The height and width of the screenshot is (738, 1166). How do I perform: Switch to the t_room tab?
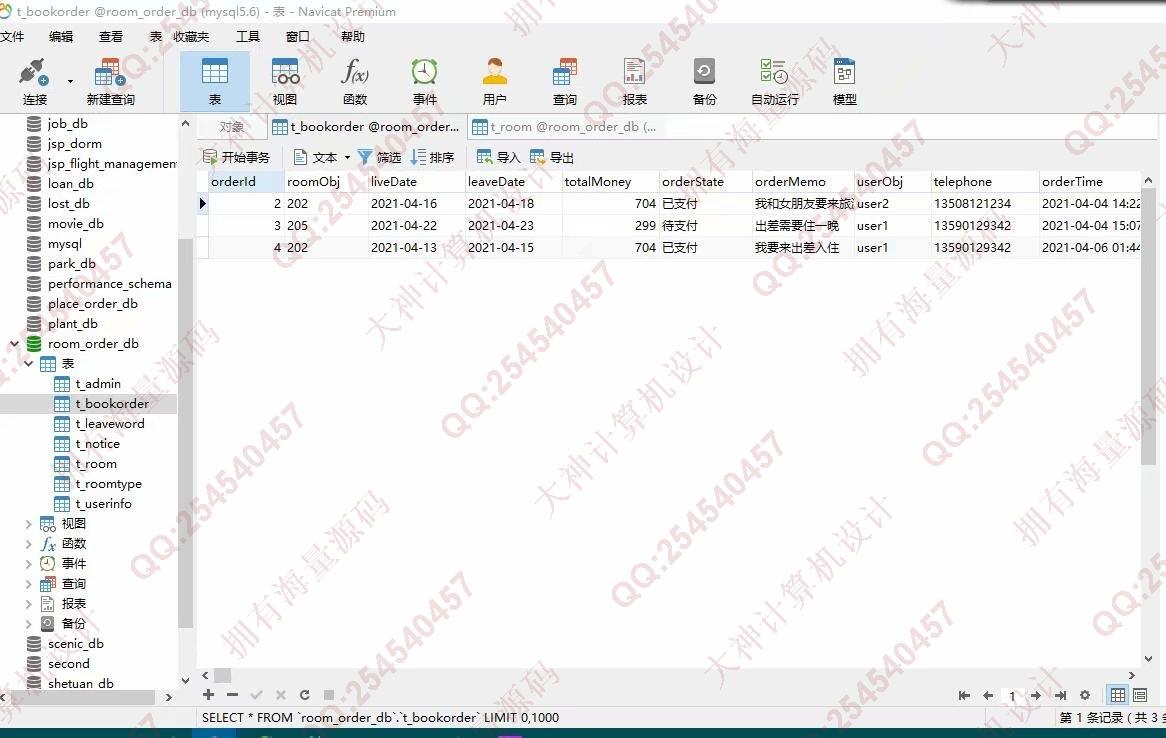pyautogui.click(x=564, y=127)
